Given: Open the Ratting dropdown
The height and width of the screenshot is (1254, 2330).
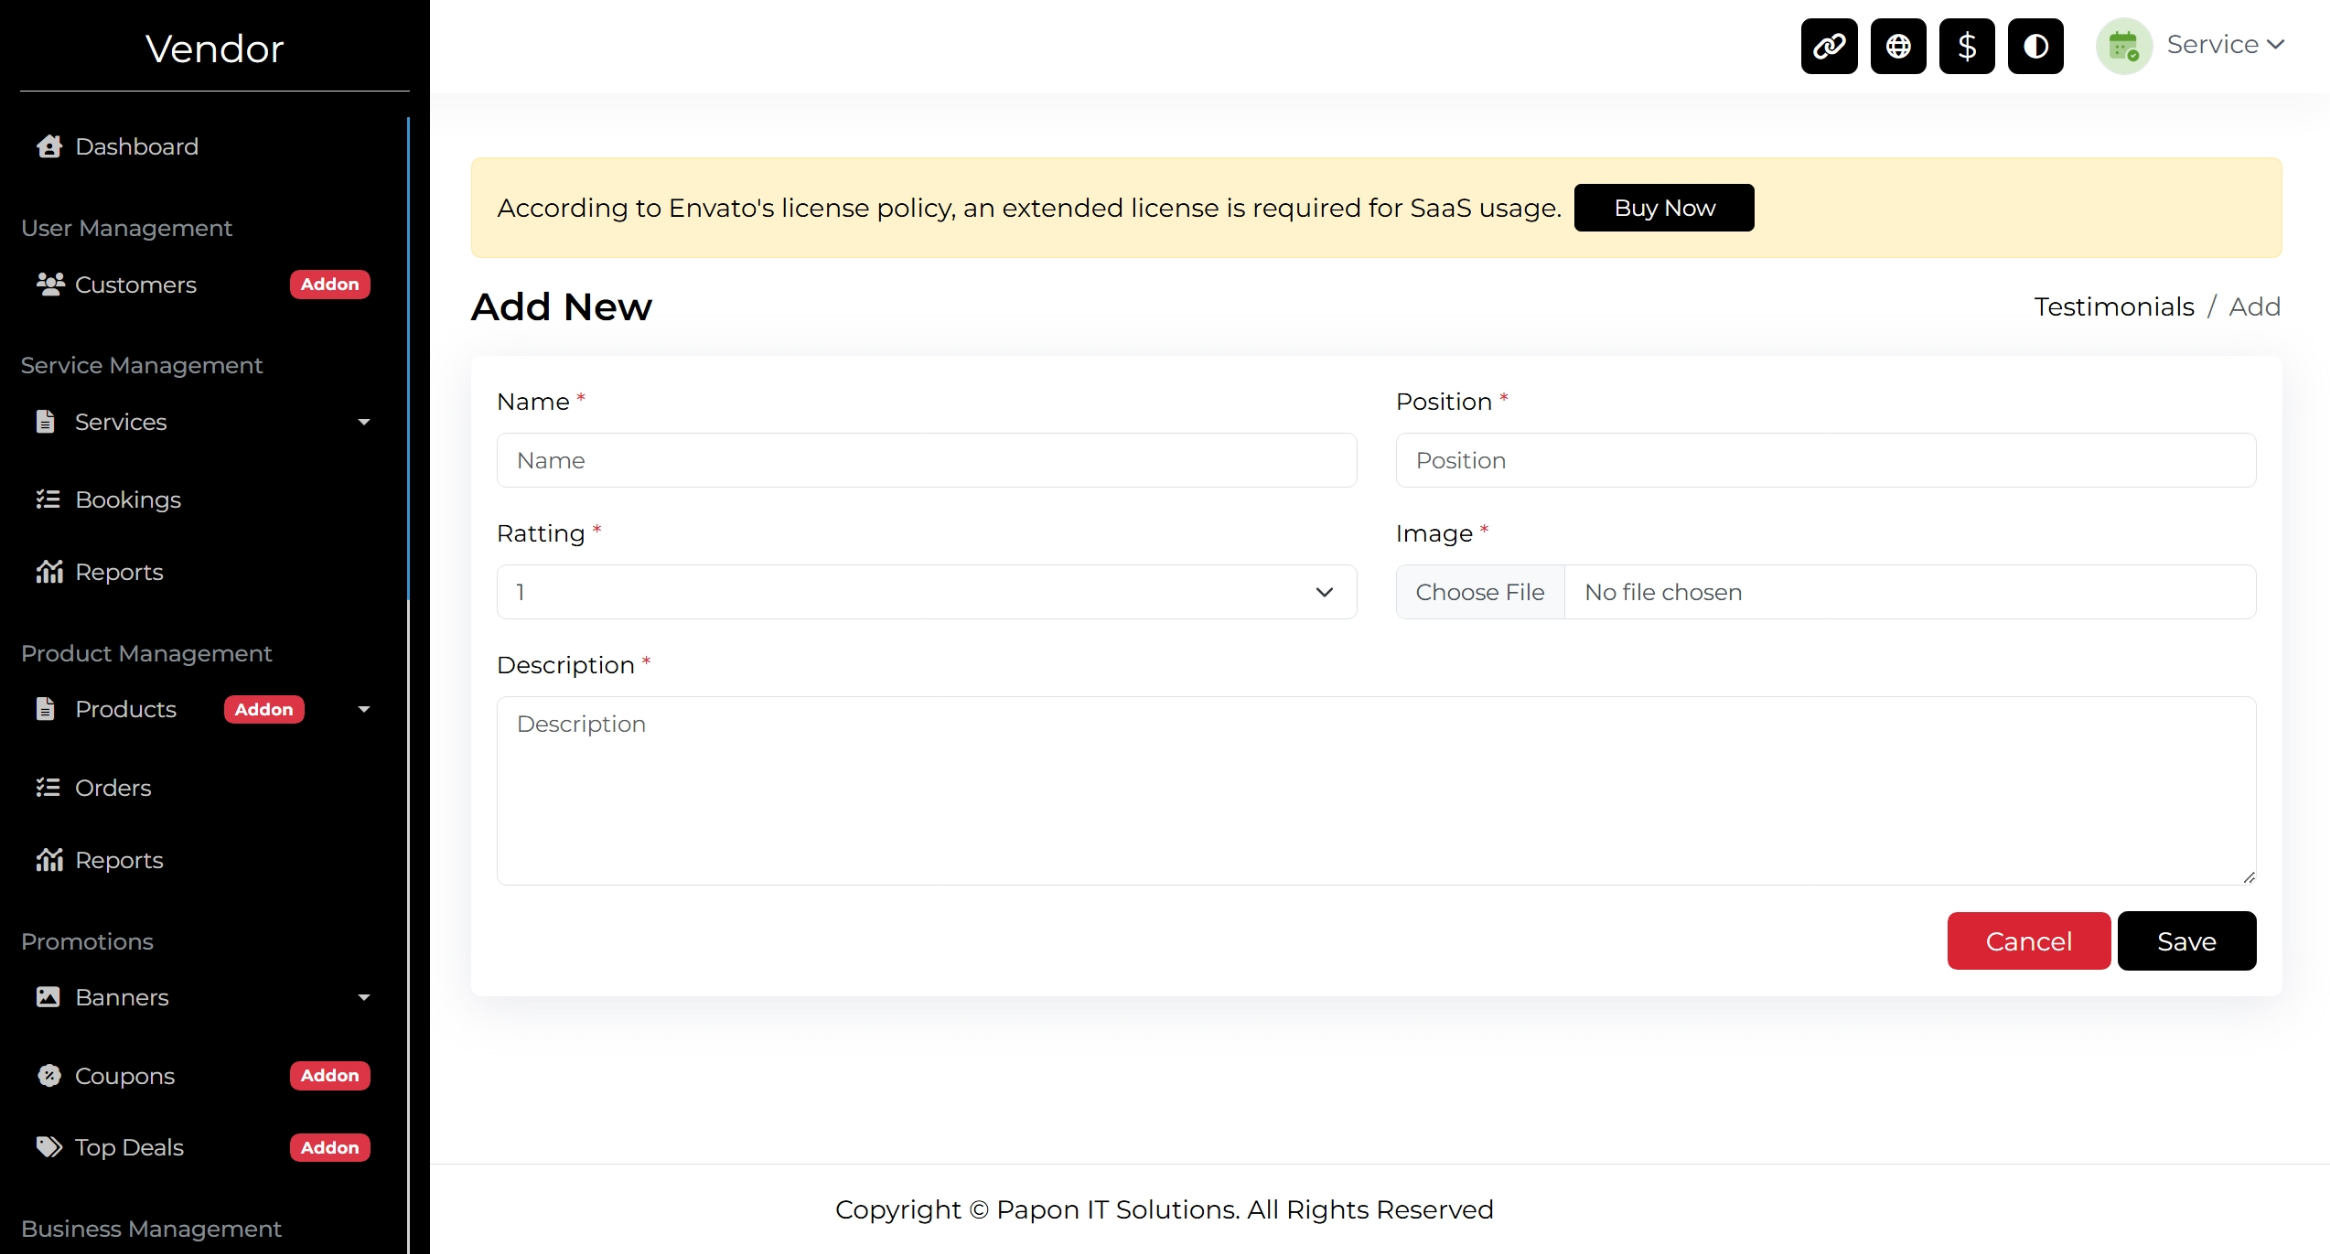Looking at the screenshot, I should [926, 592].
